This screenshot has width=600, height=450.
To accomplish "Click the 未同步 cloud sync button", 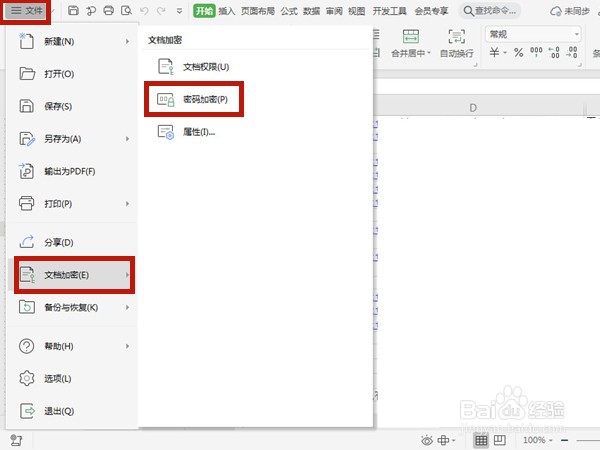I will (x=569, y=11).
